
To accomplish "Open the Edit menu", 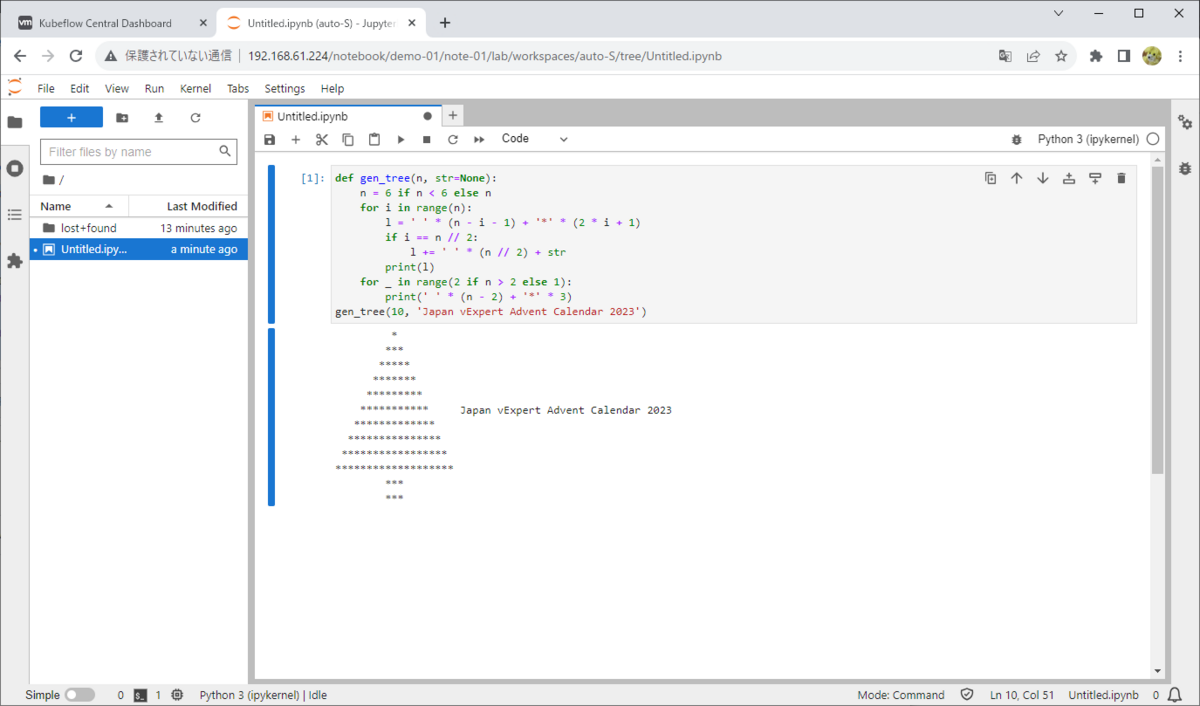I will (x=80, y=88).
